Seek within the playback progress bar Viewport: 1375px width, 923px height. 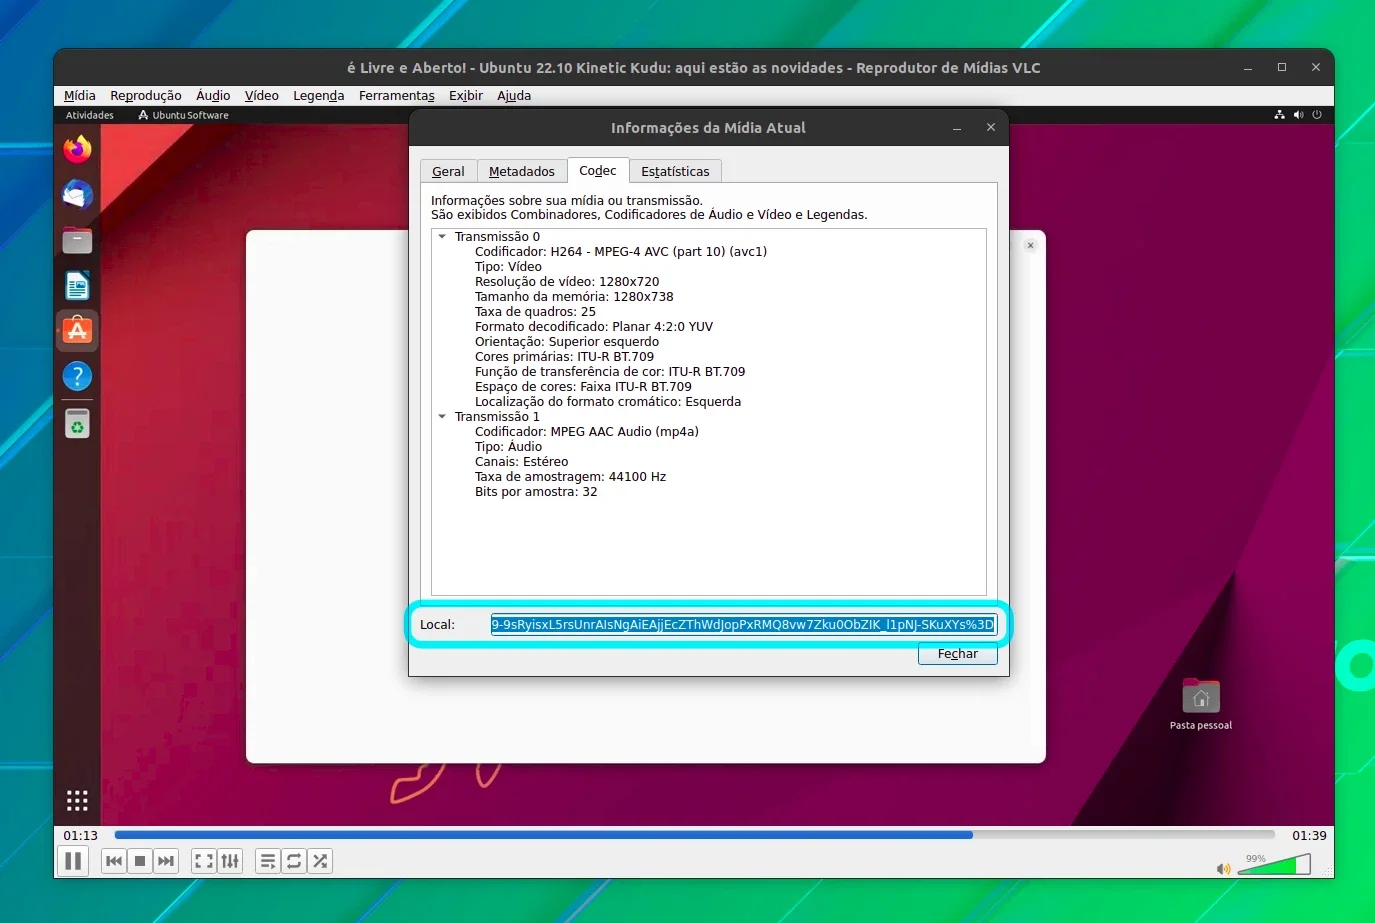[x=694, y=835]
